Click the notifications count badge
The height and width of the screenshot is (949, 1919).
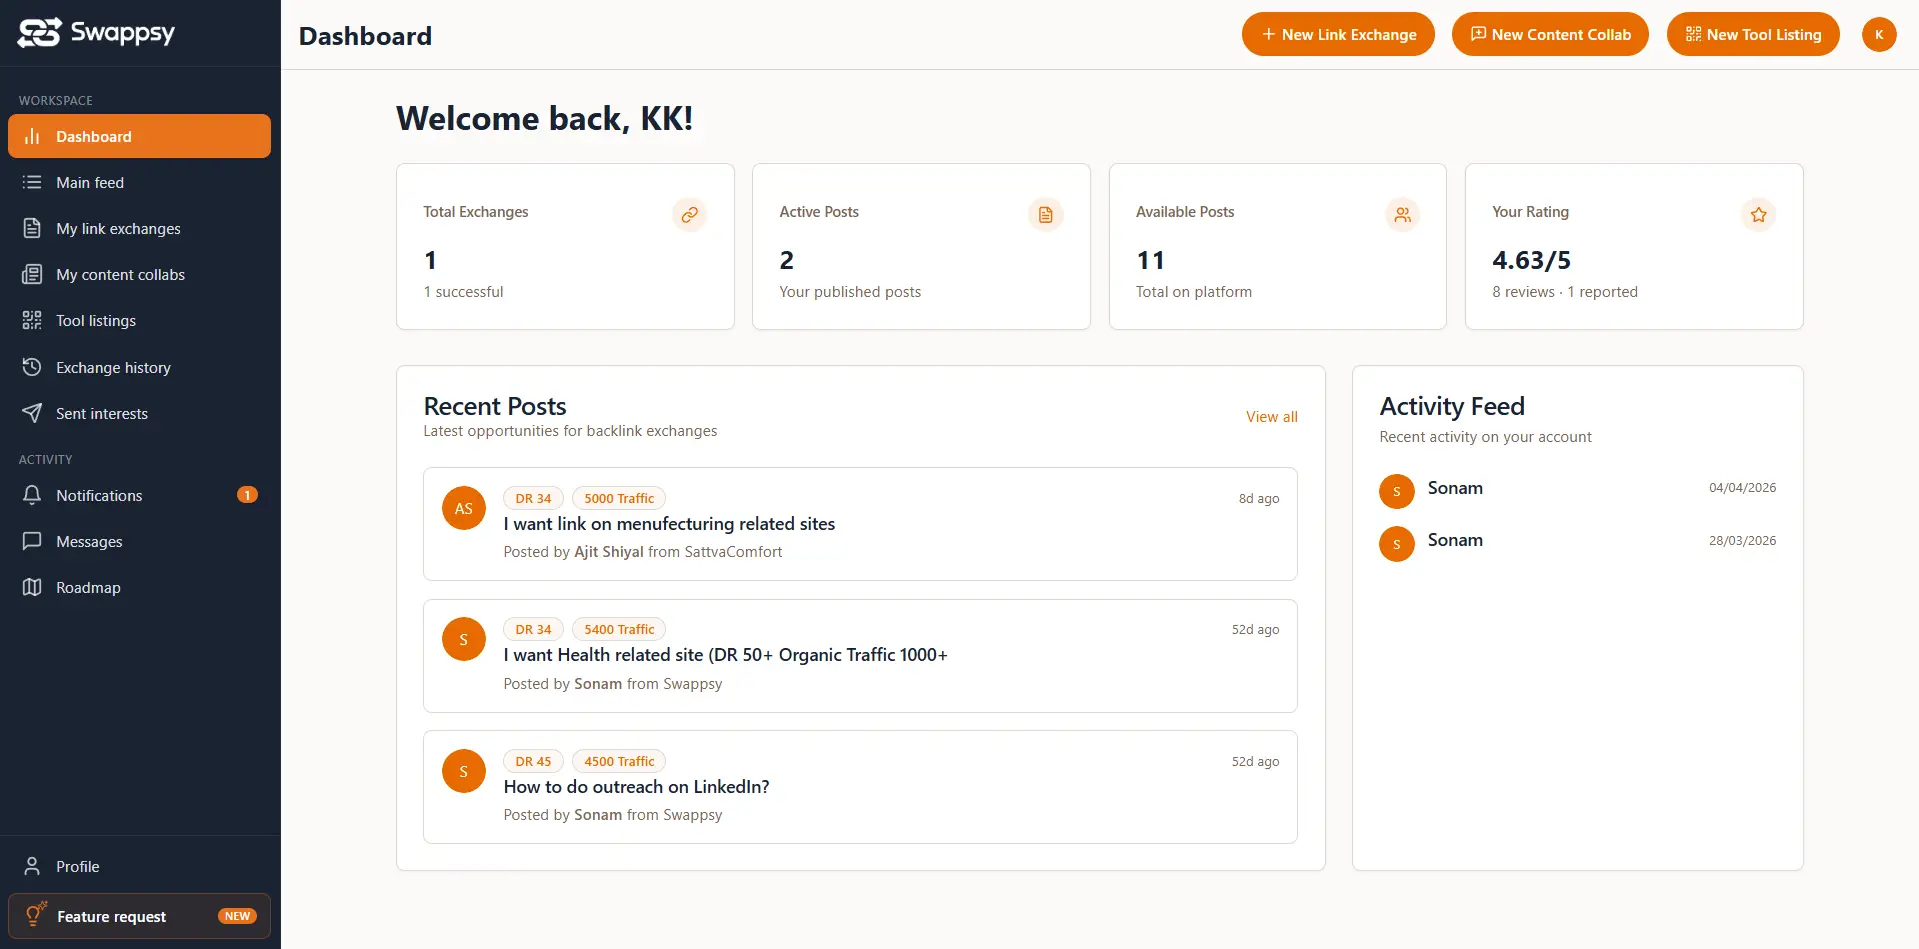(247, 495)
